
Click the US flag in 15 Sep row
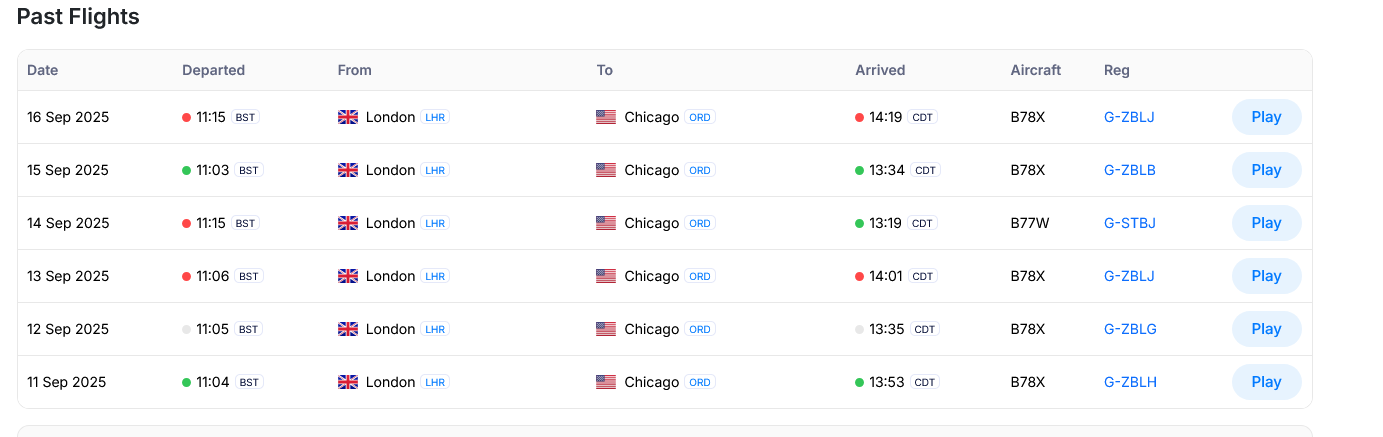pyautogui.click(x=606, y=170)
